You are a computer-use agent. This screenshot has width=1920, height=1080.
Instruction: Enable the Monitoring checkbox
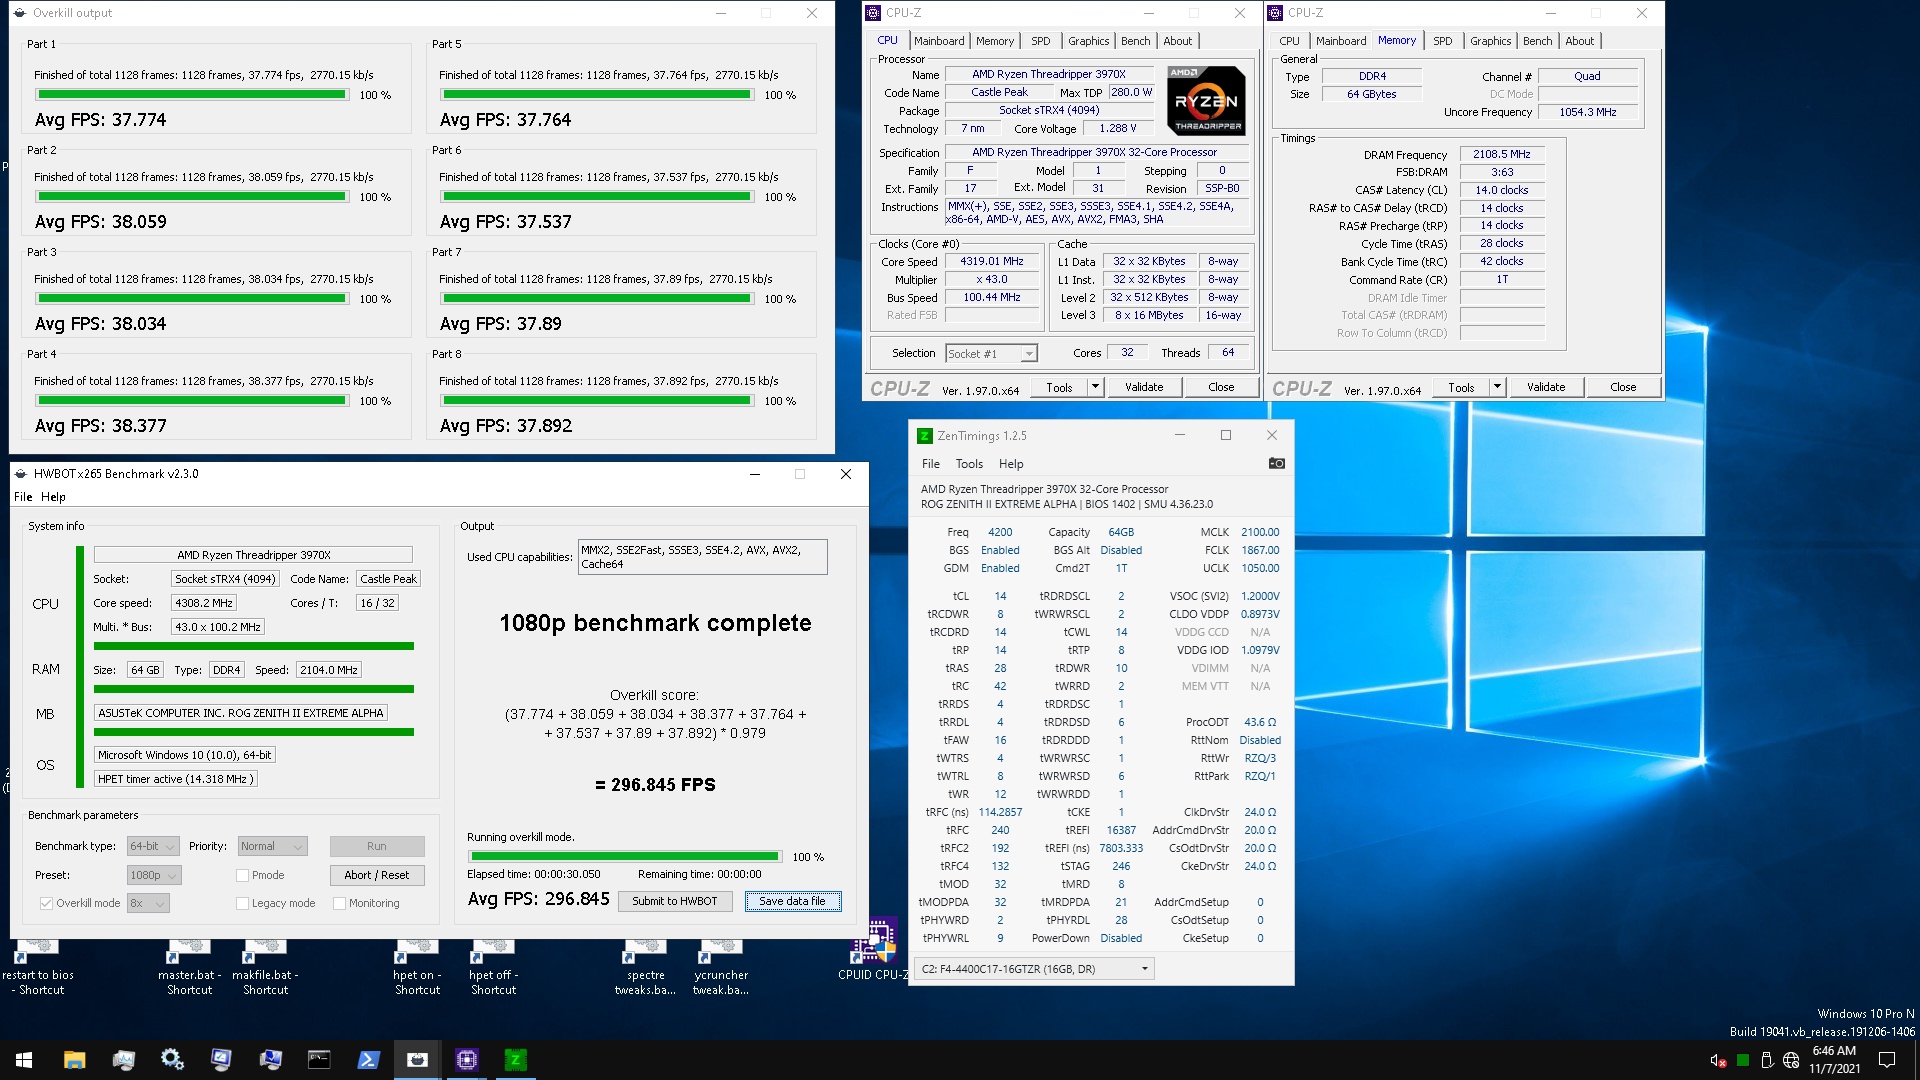click(x=339, y=903)
